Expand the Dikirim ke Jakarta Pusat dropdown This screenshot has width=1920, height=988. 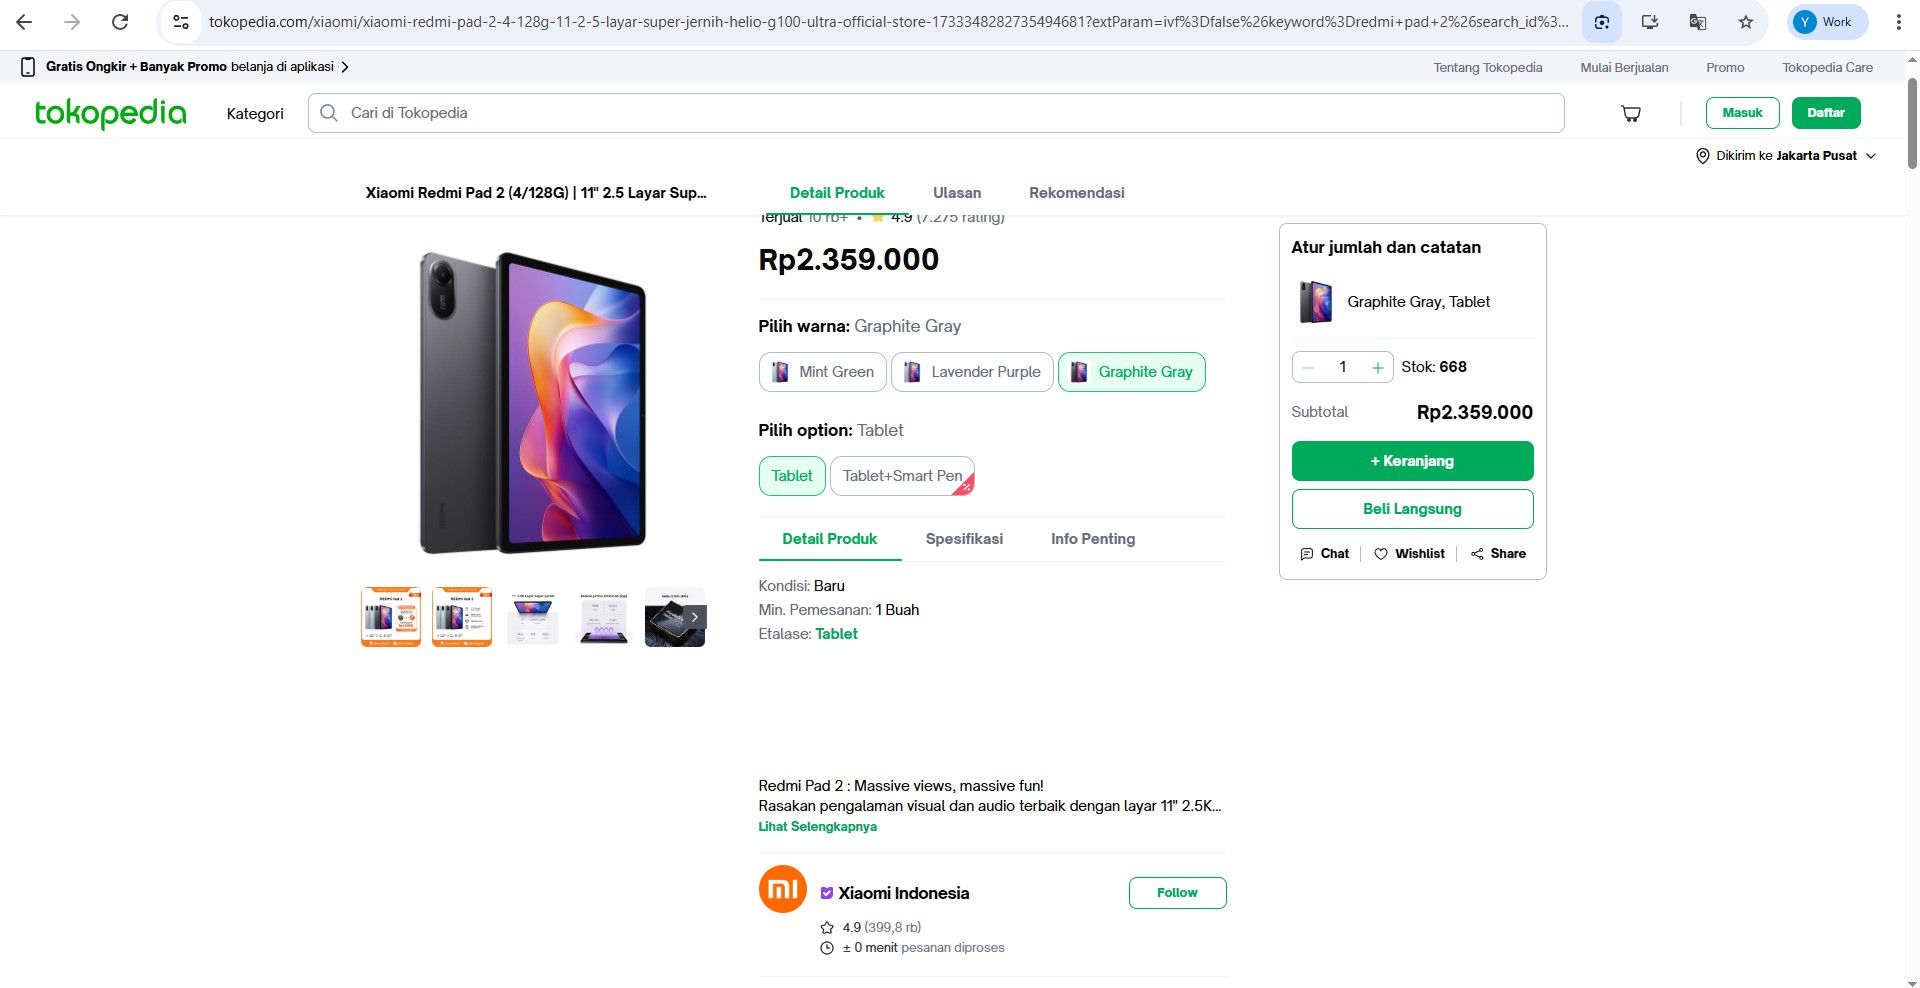pos(1786,156)
